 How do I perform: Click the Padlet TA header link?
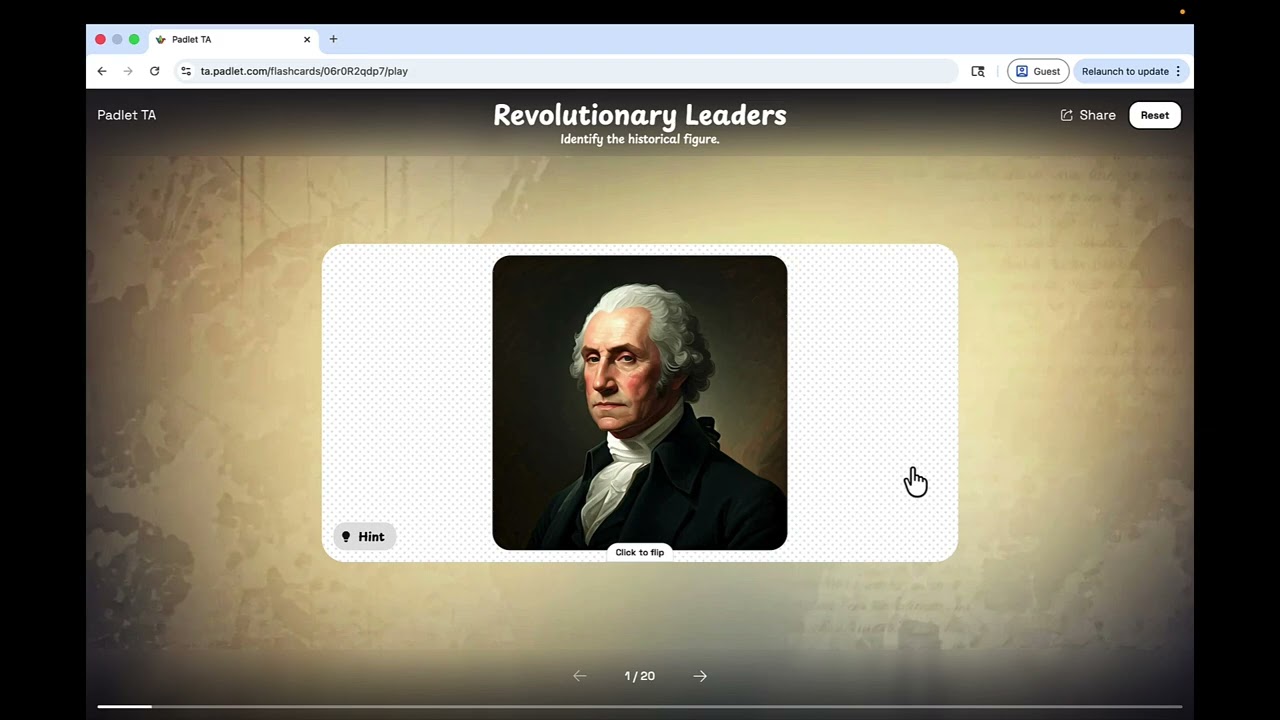[127, 115]
